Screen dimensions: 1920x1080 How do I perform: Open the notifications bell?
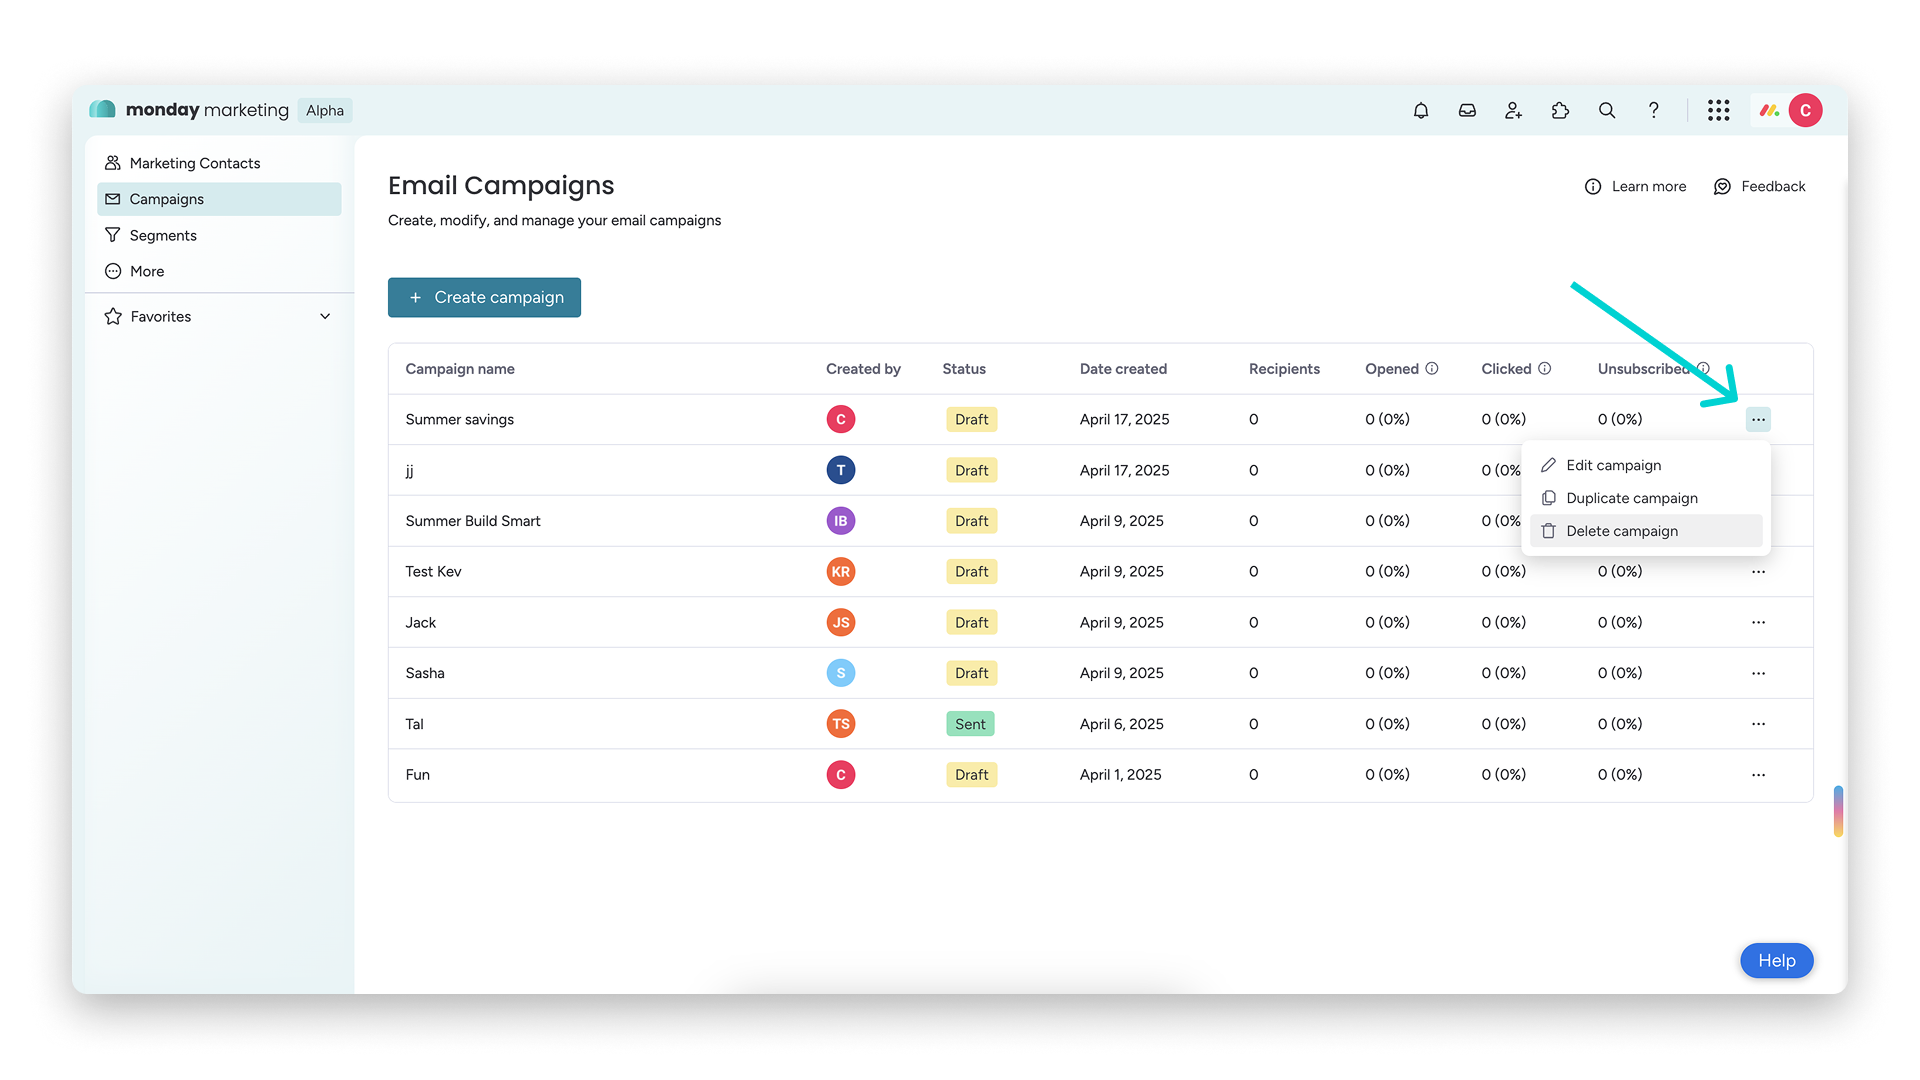point(1420,110)
